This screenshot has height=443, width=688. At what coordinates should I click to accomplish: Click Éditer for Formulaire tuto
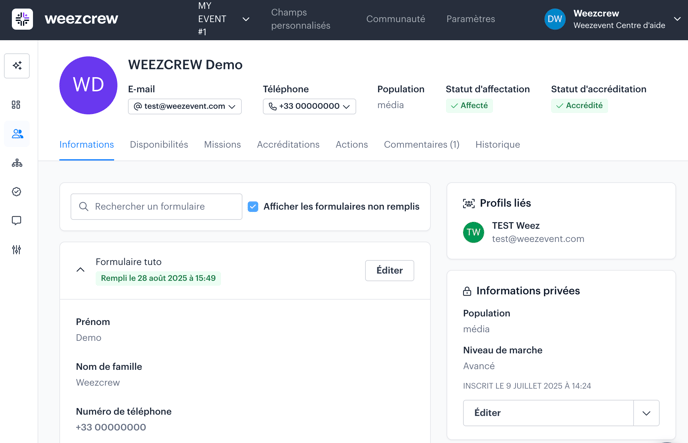390,270
